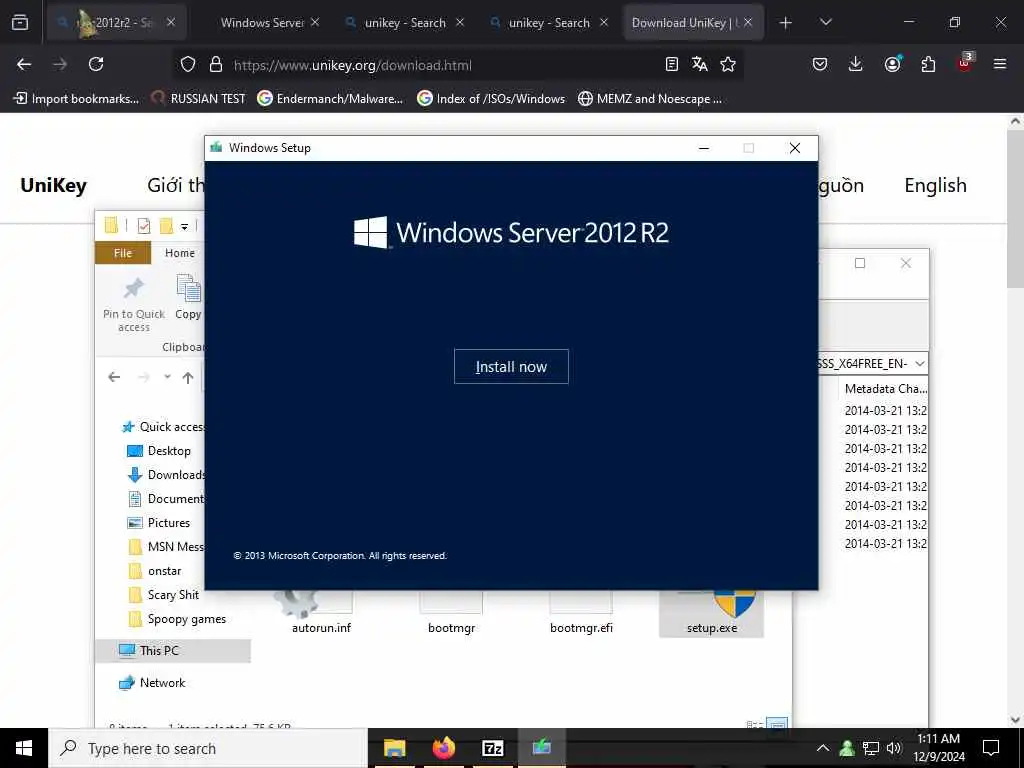Open Desktop in navigation pane
1024x768 pixels.
coord(159,451)
